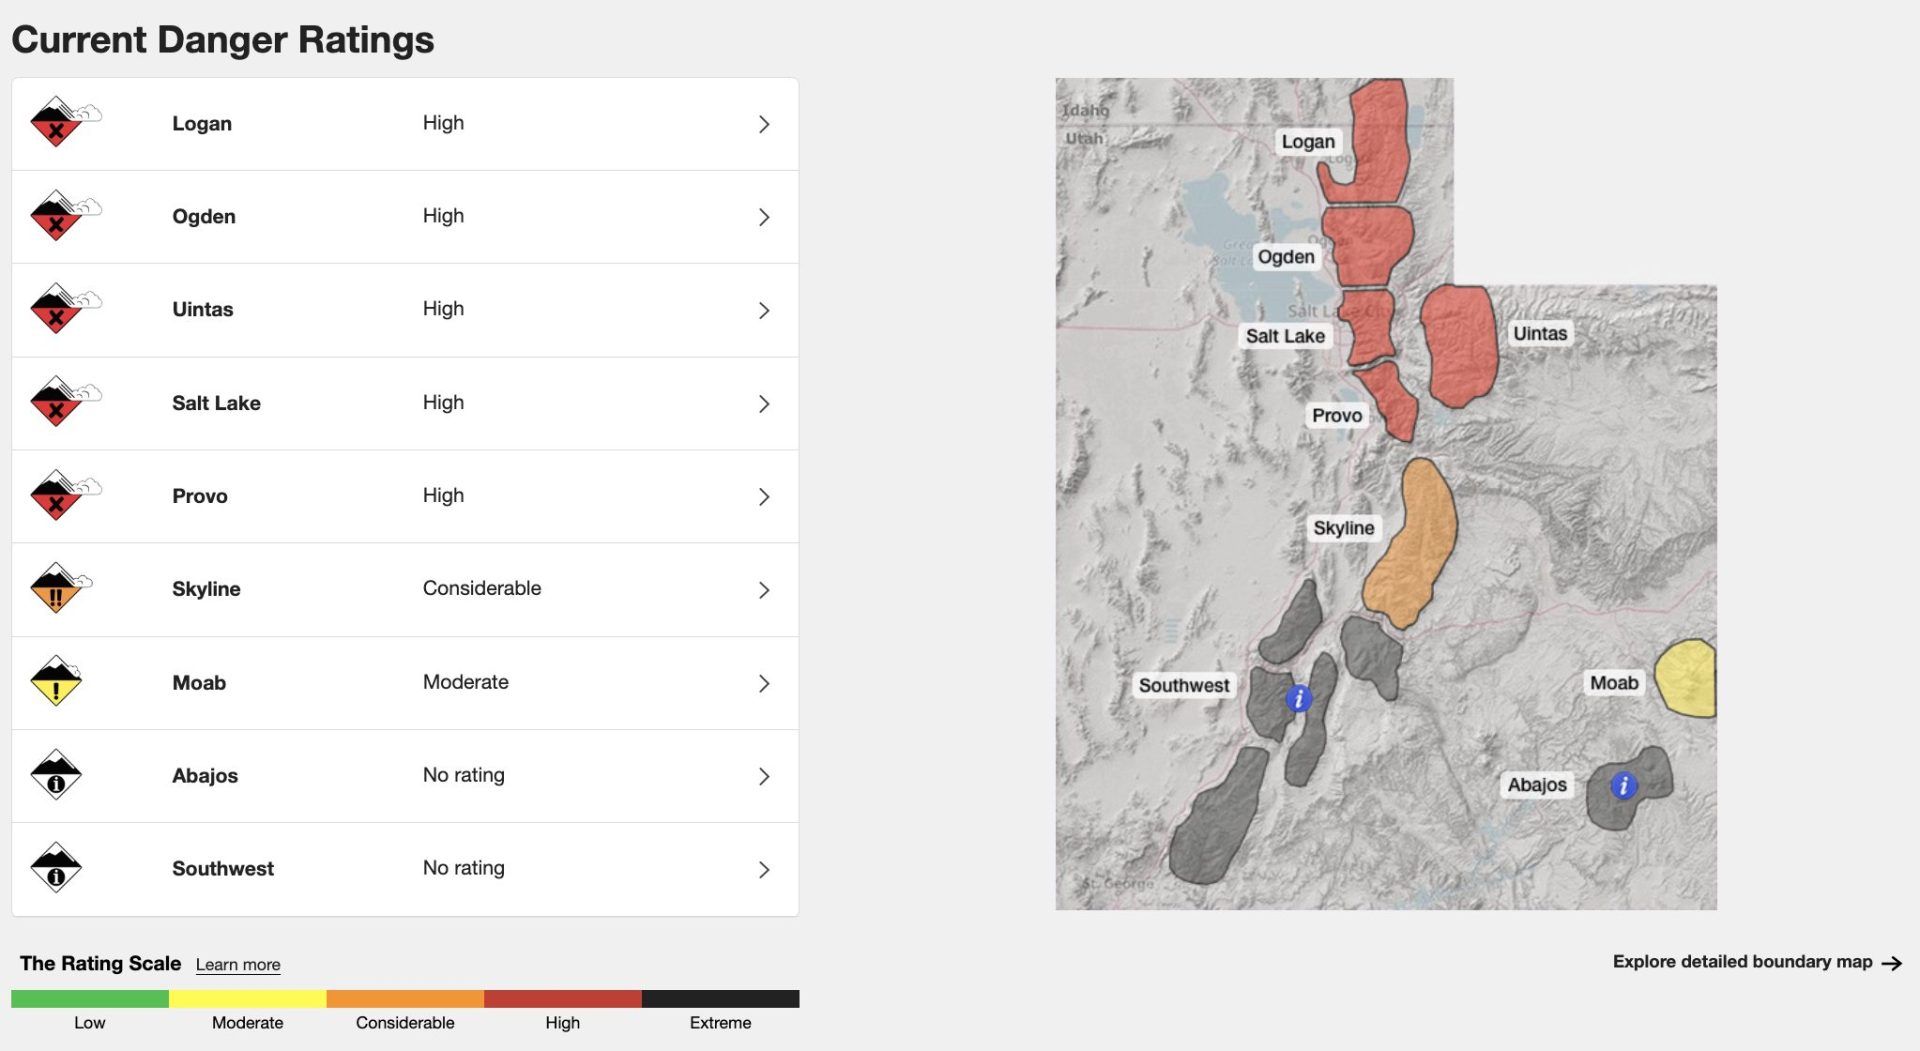This screenshot has width=1920, height=1051.
Task: Select the Southwest region name in list
Action: click(x=223, y=868)
